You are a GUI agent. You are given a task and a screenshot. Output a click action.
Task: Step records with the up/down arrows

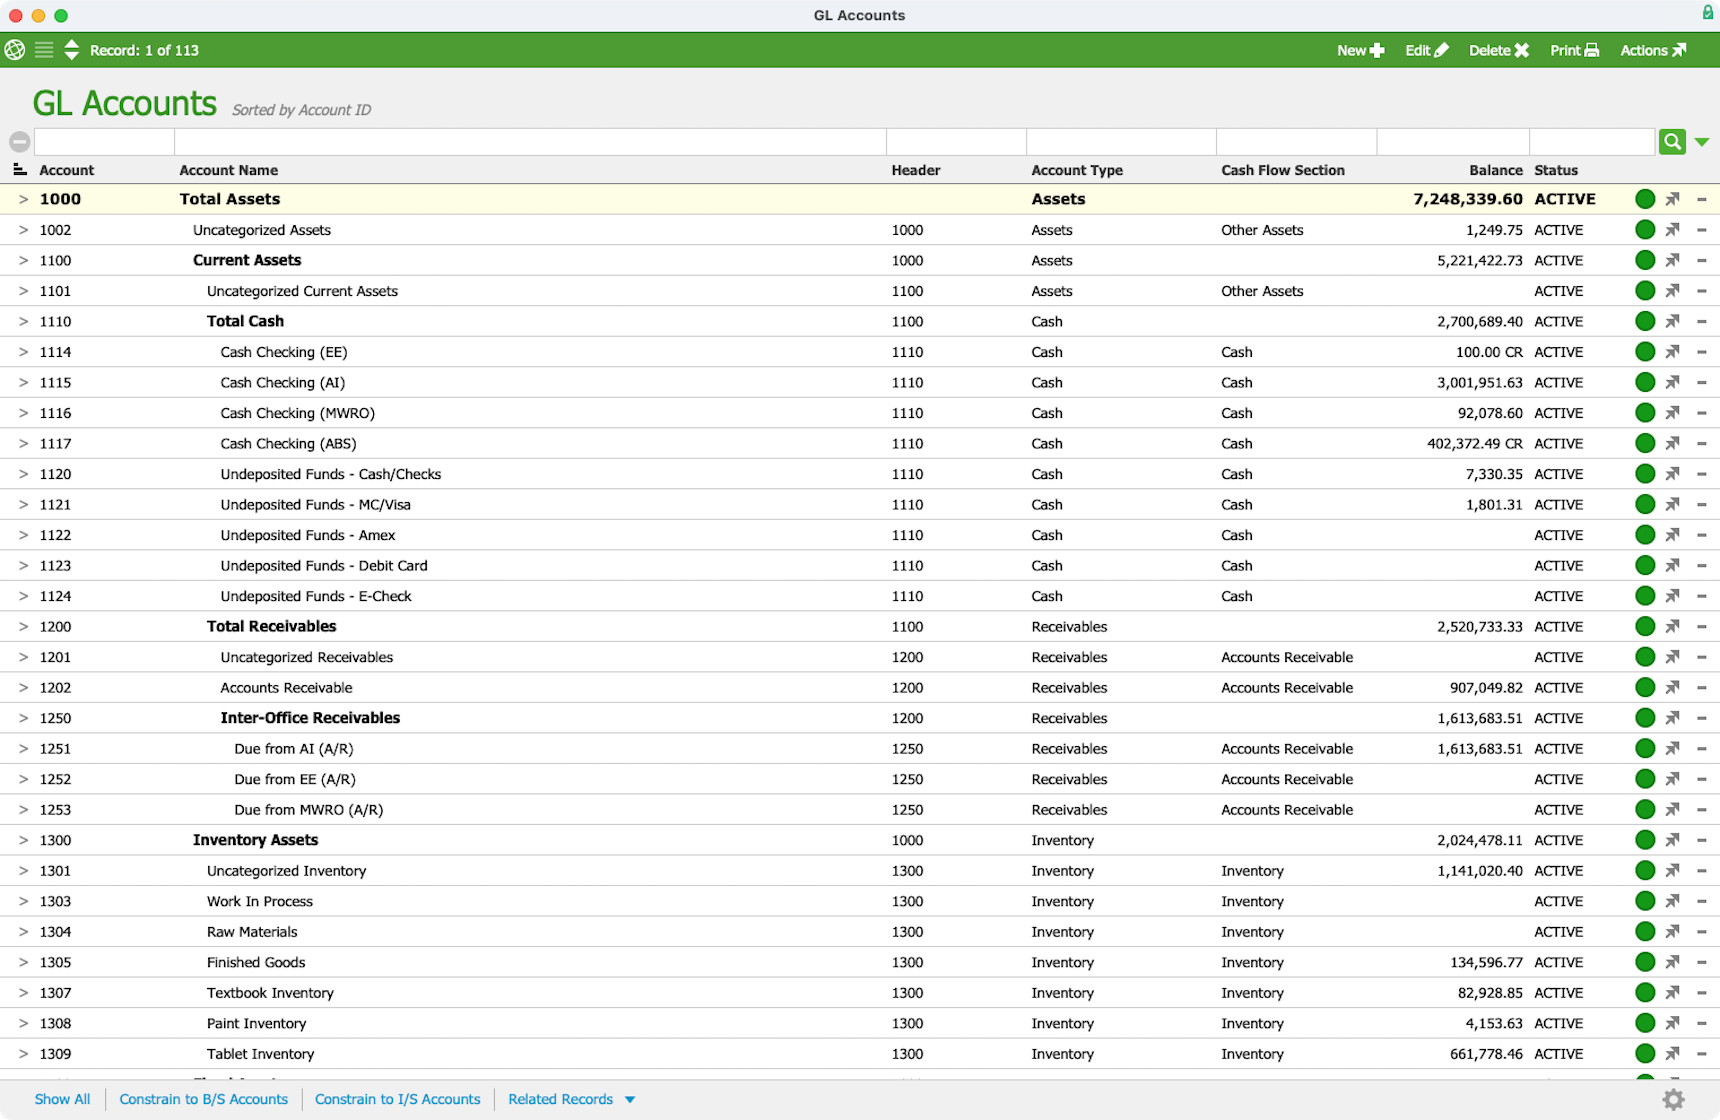[x=72, y=50]
